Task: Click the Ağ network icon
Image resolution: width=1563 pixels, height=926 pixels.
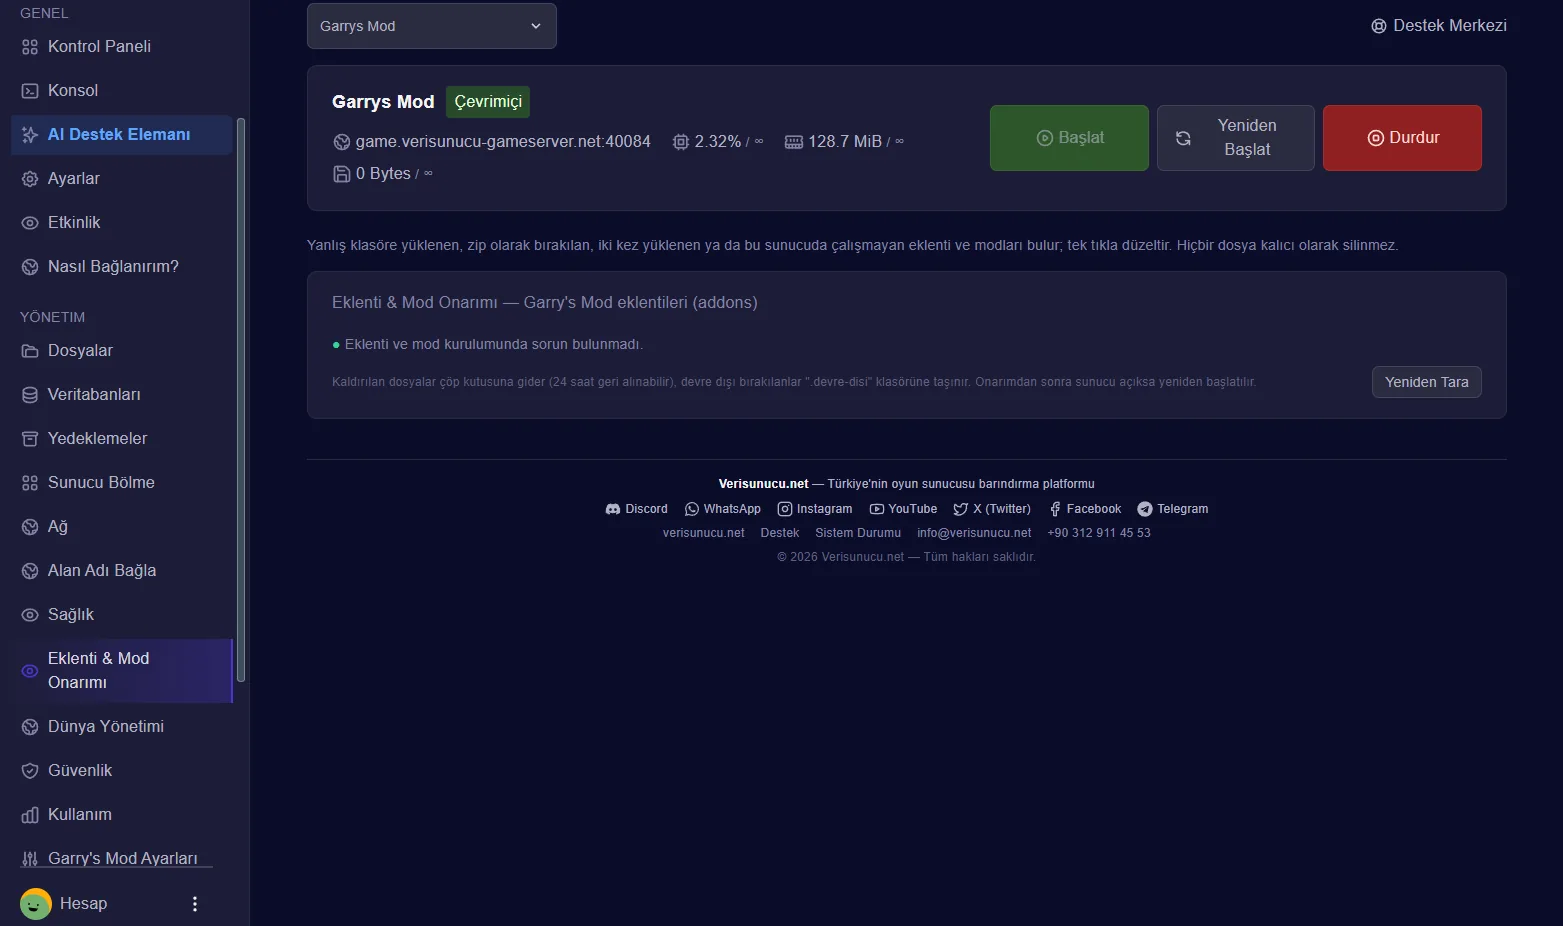Action: click(x=30, y=526)
